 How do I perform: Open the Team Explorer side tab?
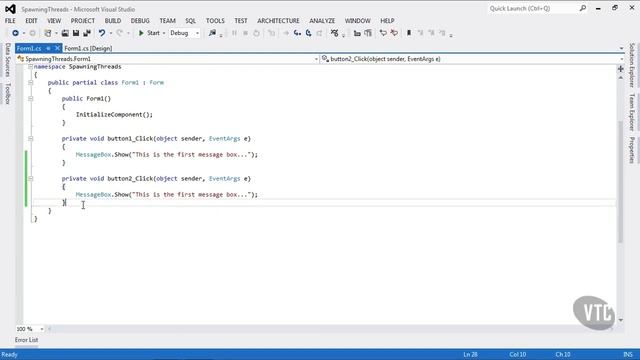coord(632,112)
